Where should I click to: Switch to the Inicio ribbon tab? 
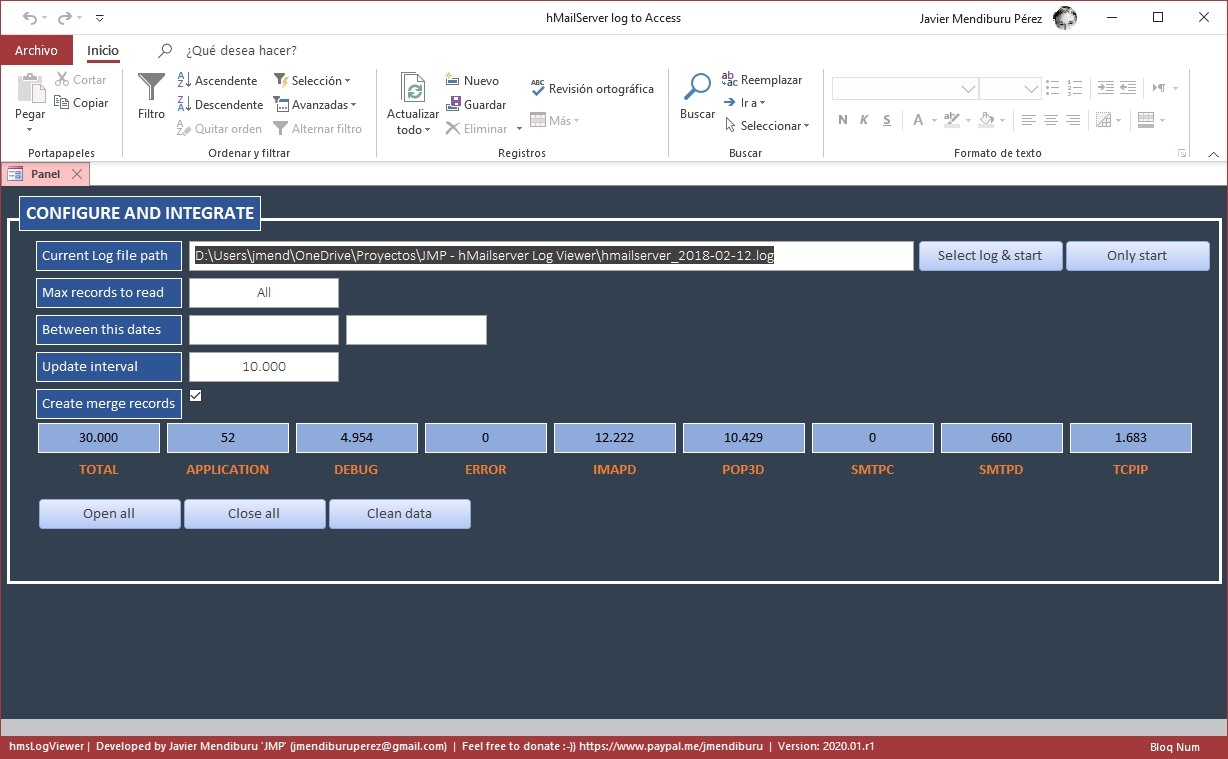[x=103, y=50]
